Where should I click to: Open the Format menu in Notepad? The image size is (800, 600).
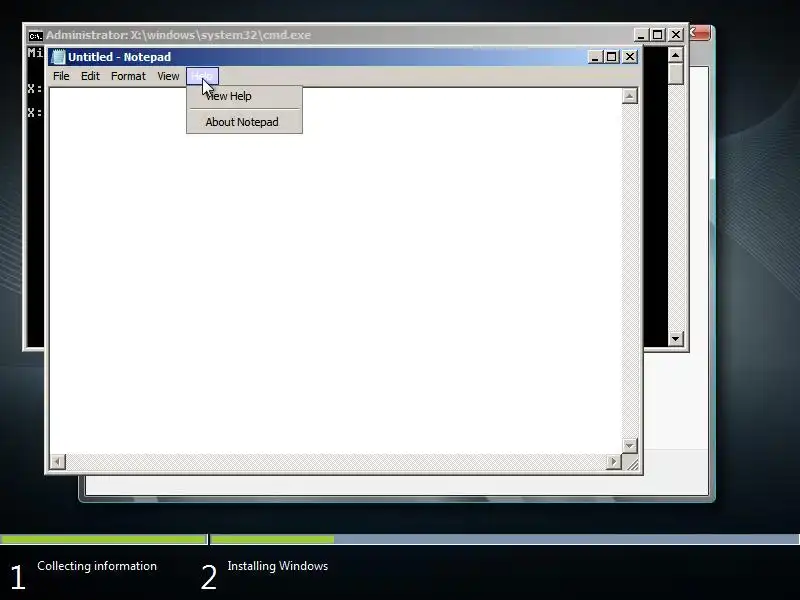tap(128, 76)
